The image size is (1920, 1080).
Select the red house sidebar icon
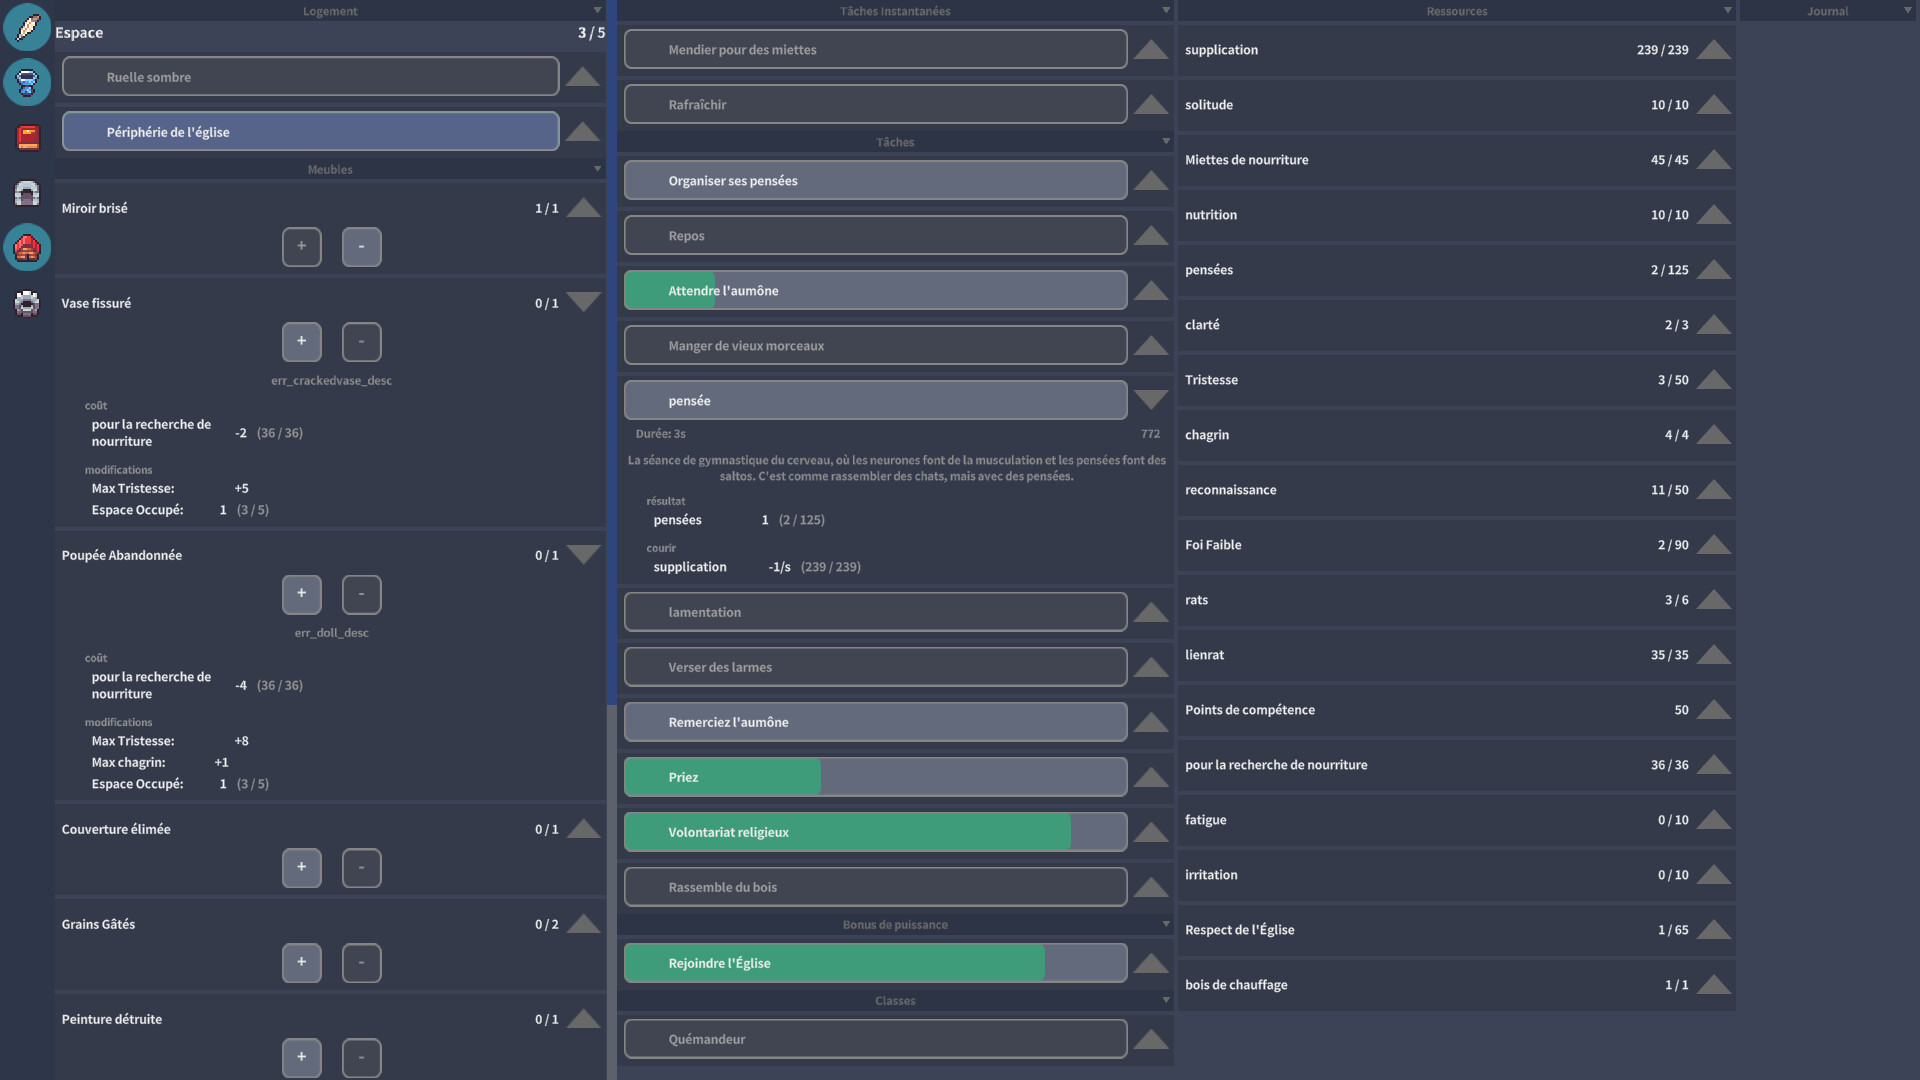click(x=27, y=247)
